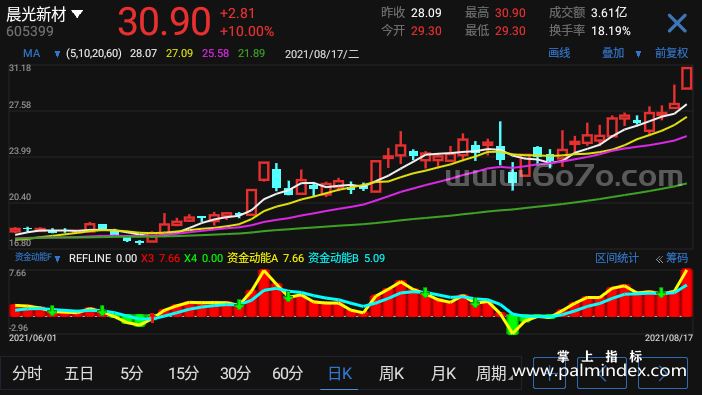Image resolution: width=702 pixels, height=395 pixels.
Task: Click the price change +2.81
Action: [x=237, y=13]
